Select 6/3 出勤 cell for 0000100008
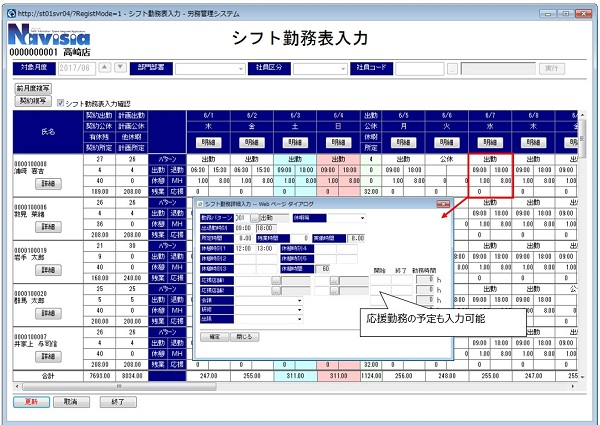The height and width of the screenshot is (425, 600). [295, 159]
